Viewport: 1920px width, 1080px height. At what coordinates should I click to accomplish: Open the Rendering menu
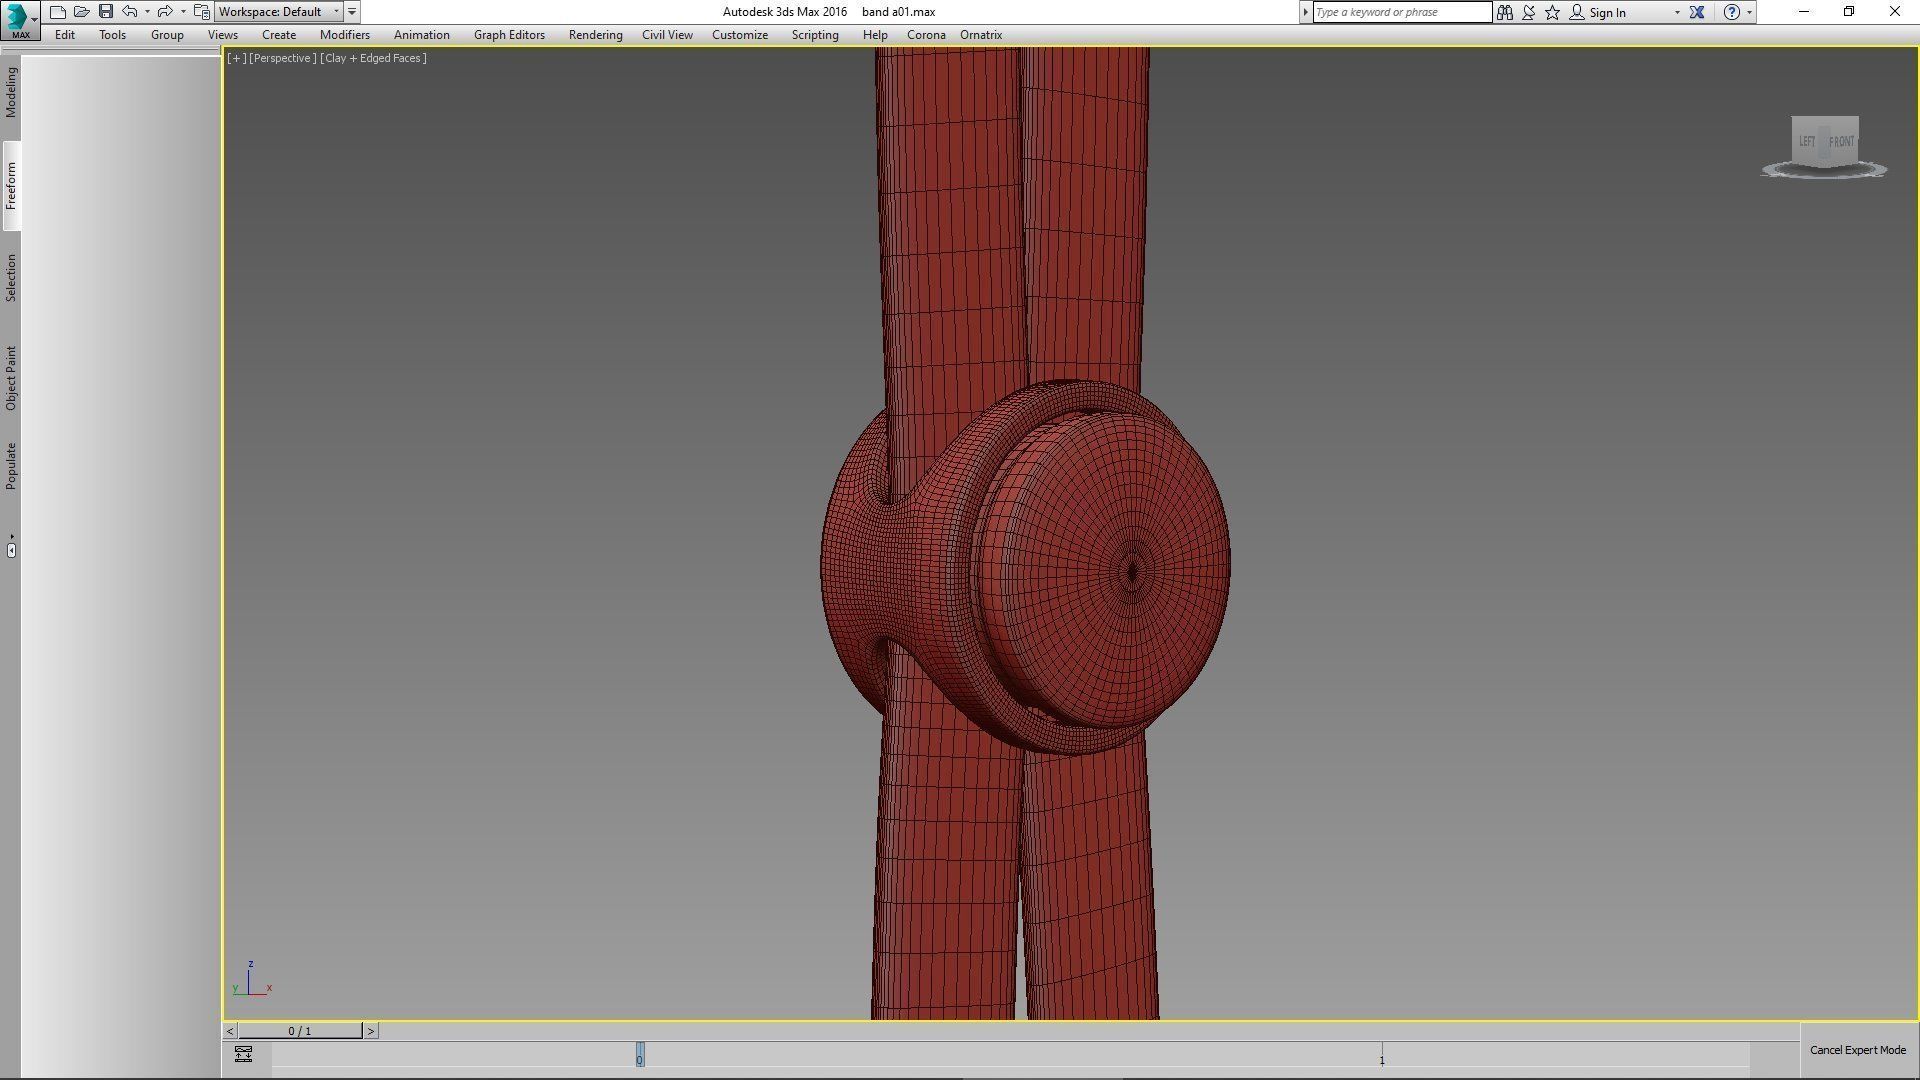pyautogui.click(x=596, y=35)
